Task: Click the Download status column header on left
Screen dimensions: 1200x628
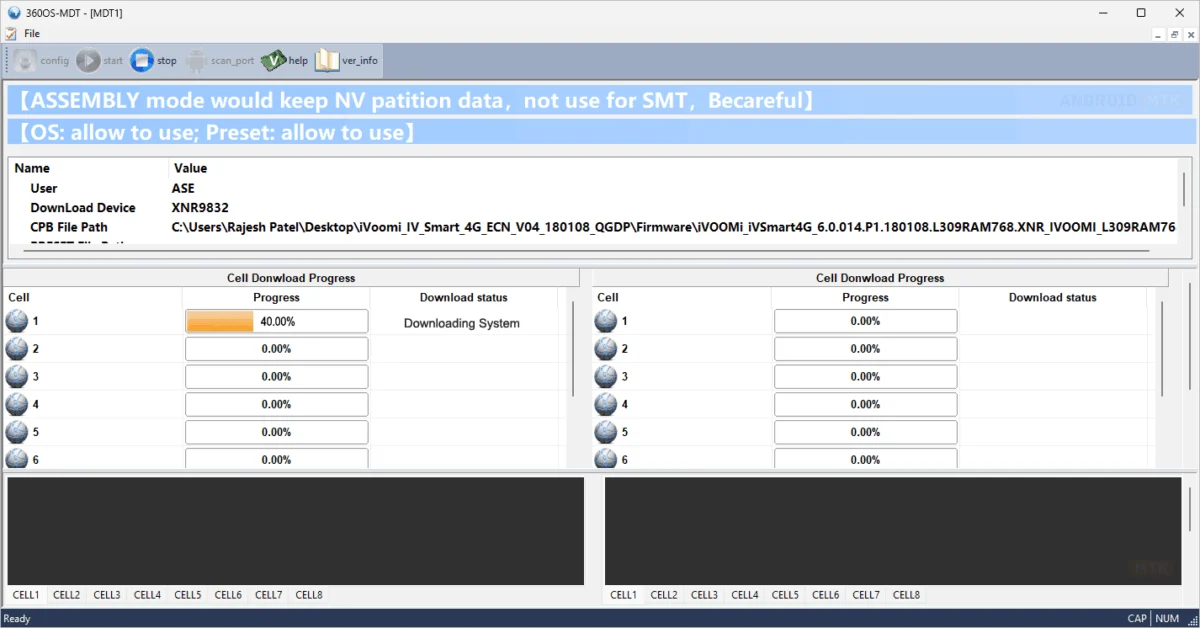Action: coord(463,297)
